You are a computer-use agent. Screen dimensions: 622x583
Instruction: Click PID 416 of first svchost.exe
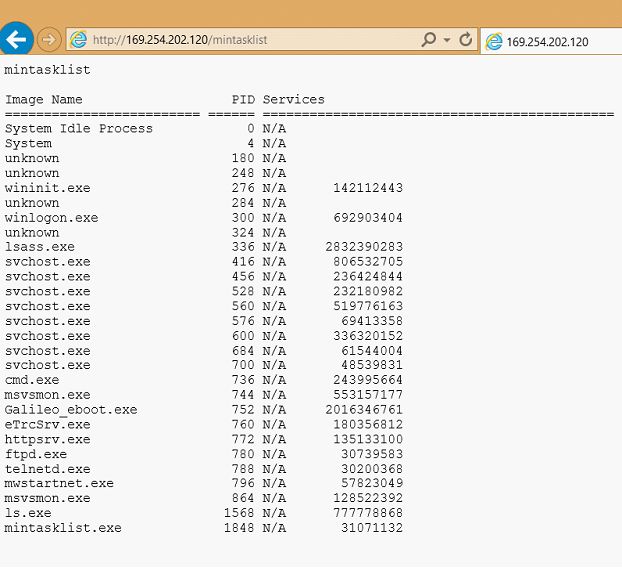click(x=243, y=262)
